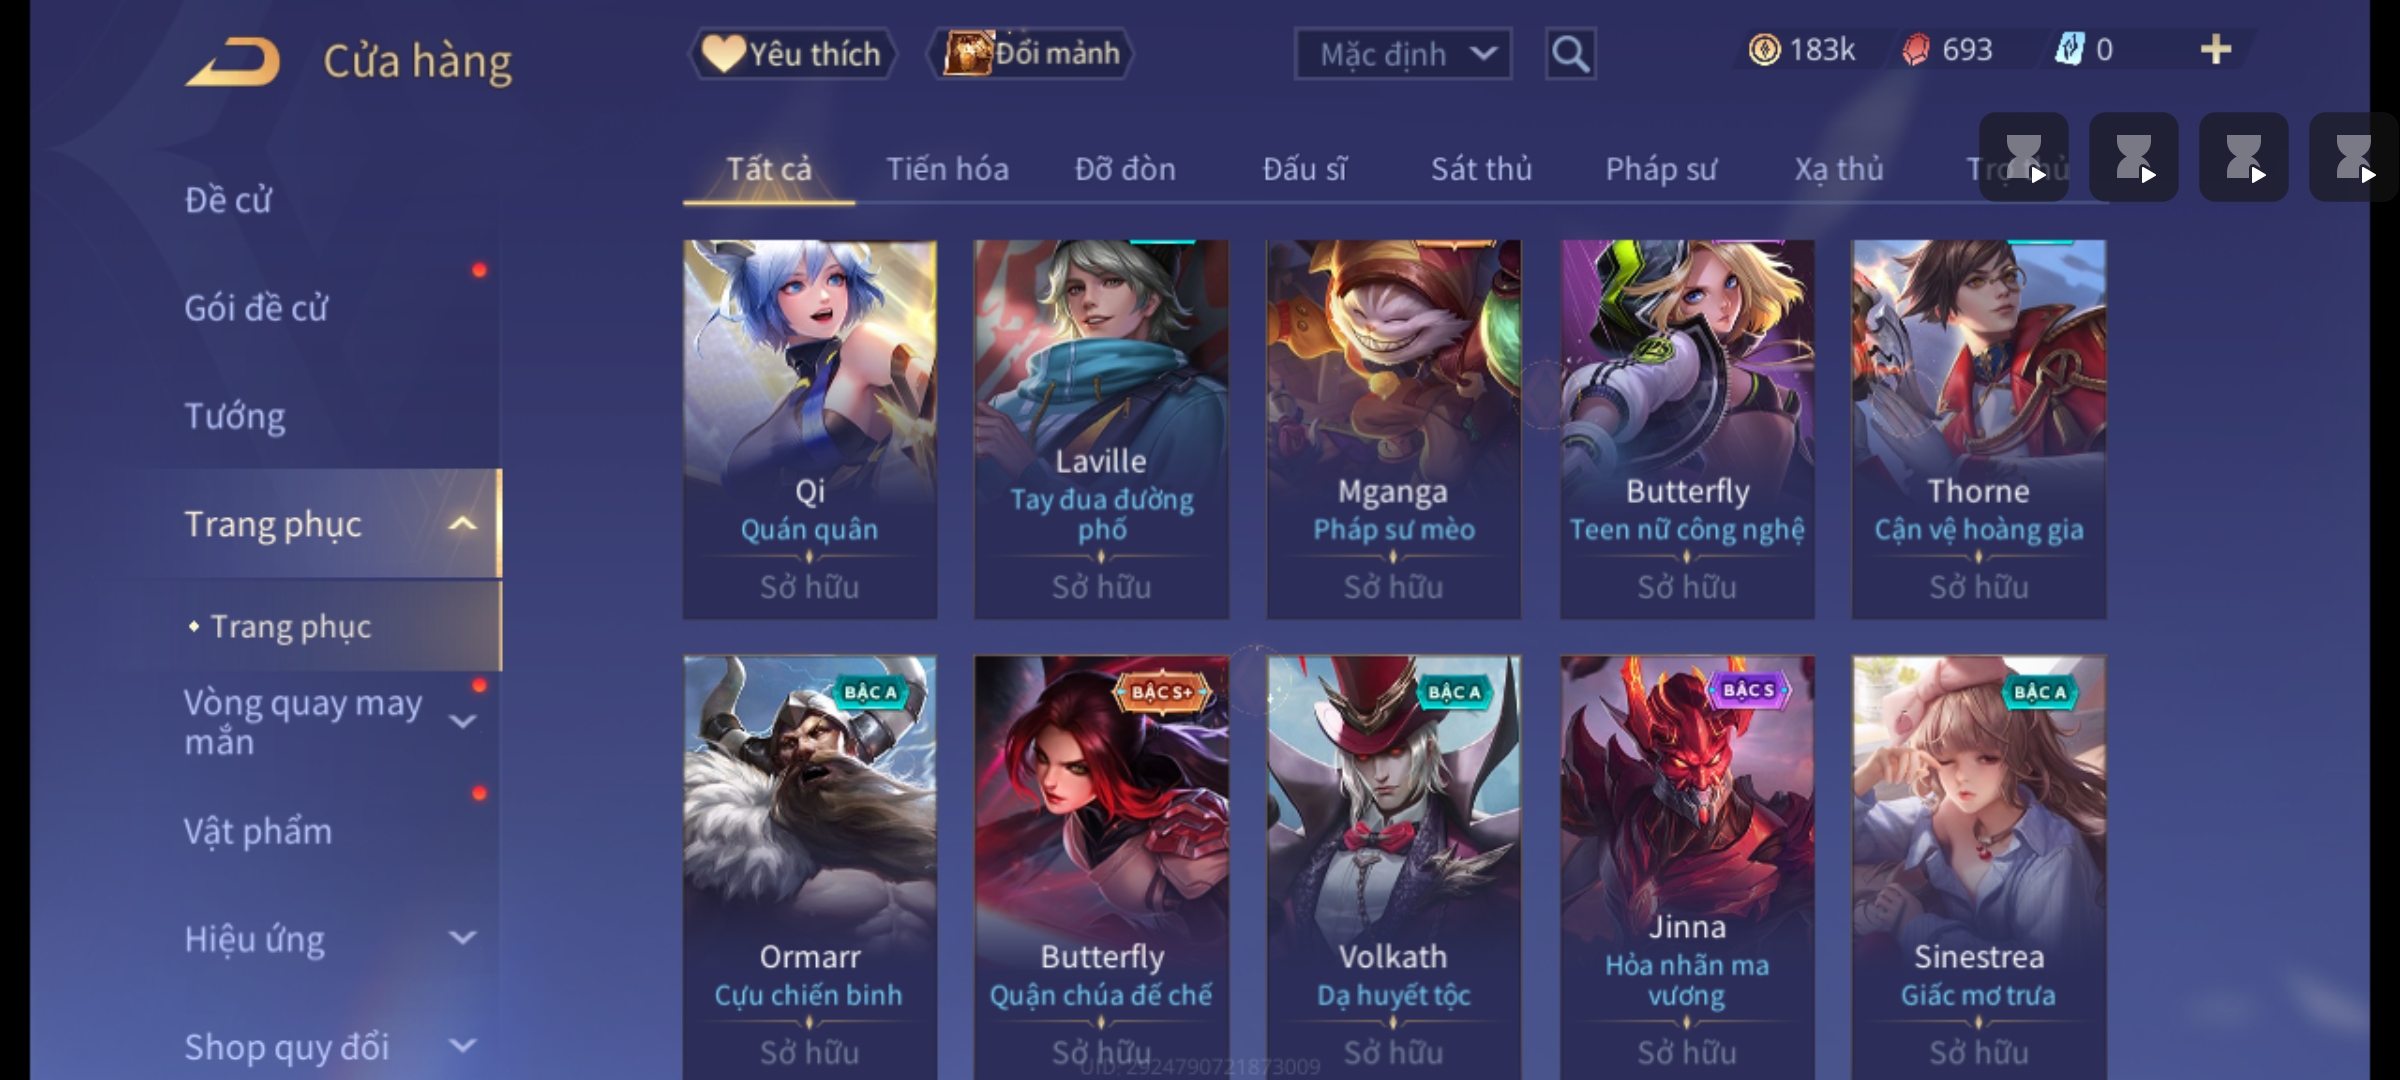Collapse the Trang phục sidebar section

click(x=463, y=524)
